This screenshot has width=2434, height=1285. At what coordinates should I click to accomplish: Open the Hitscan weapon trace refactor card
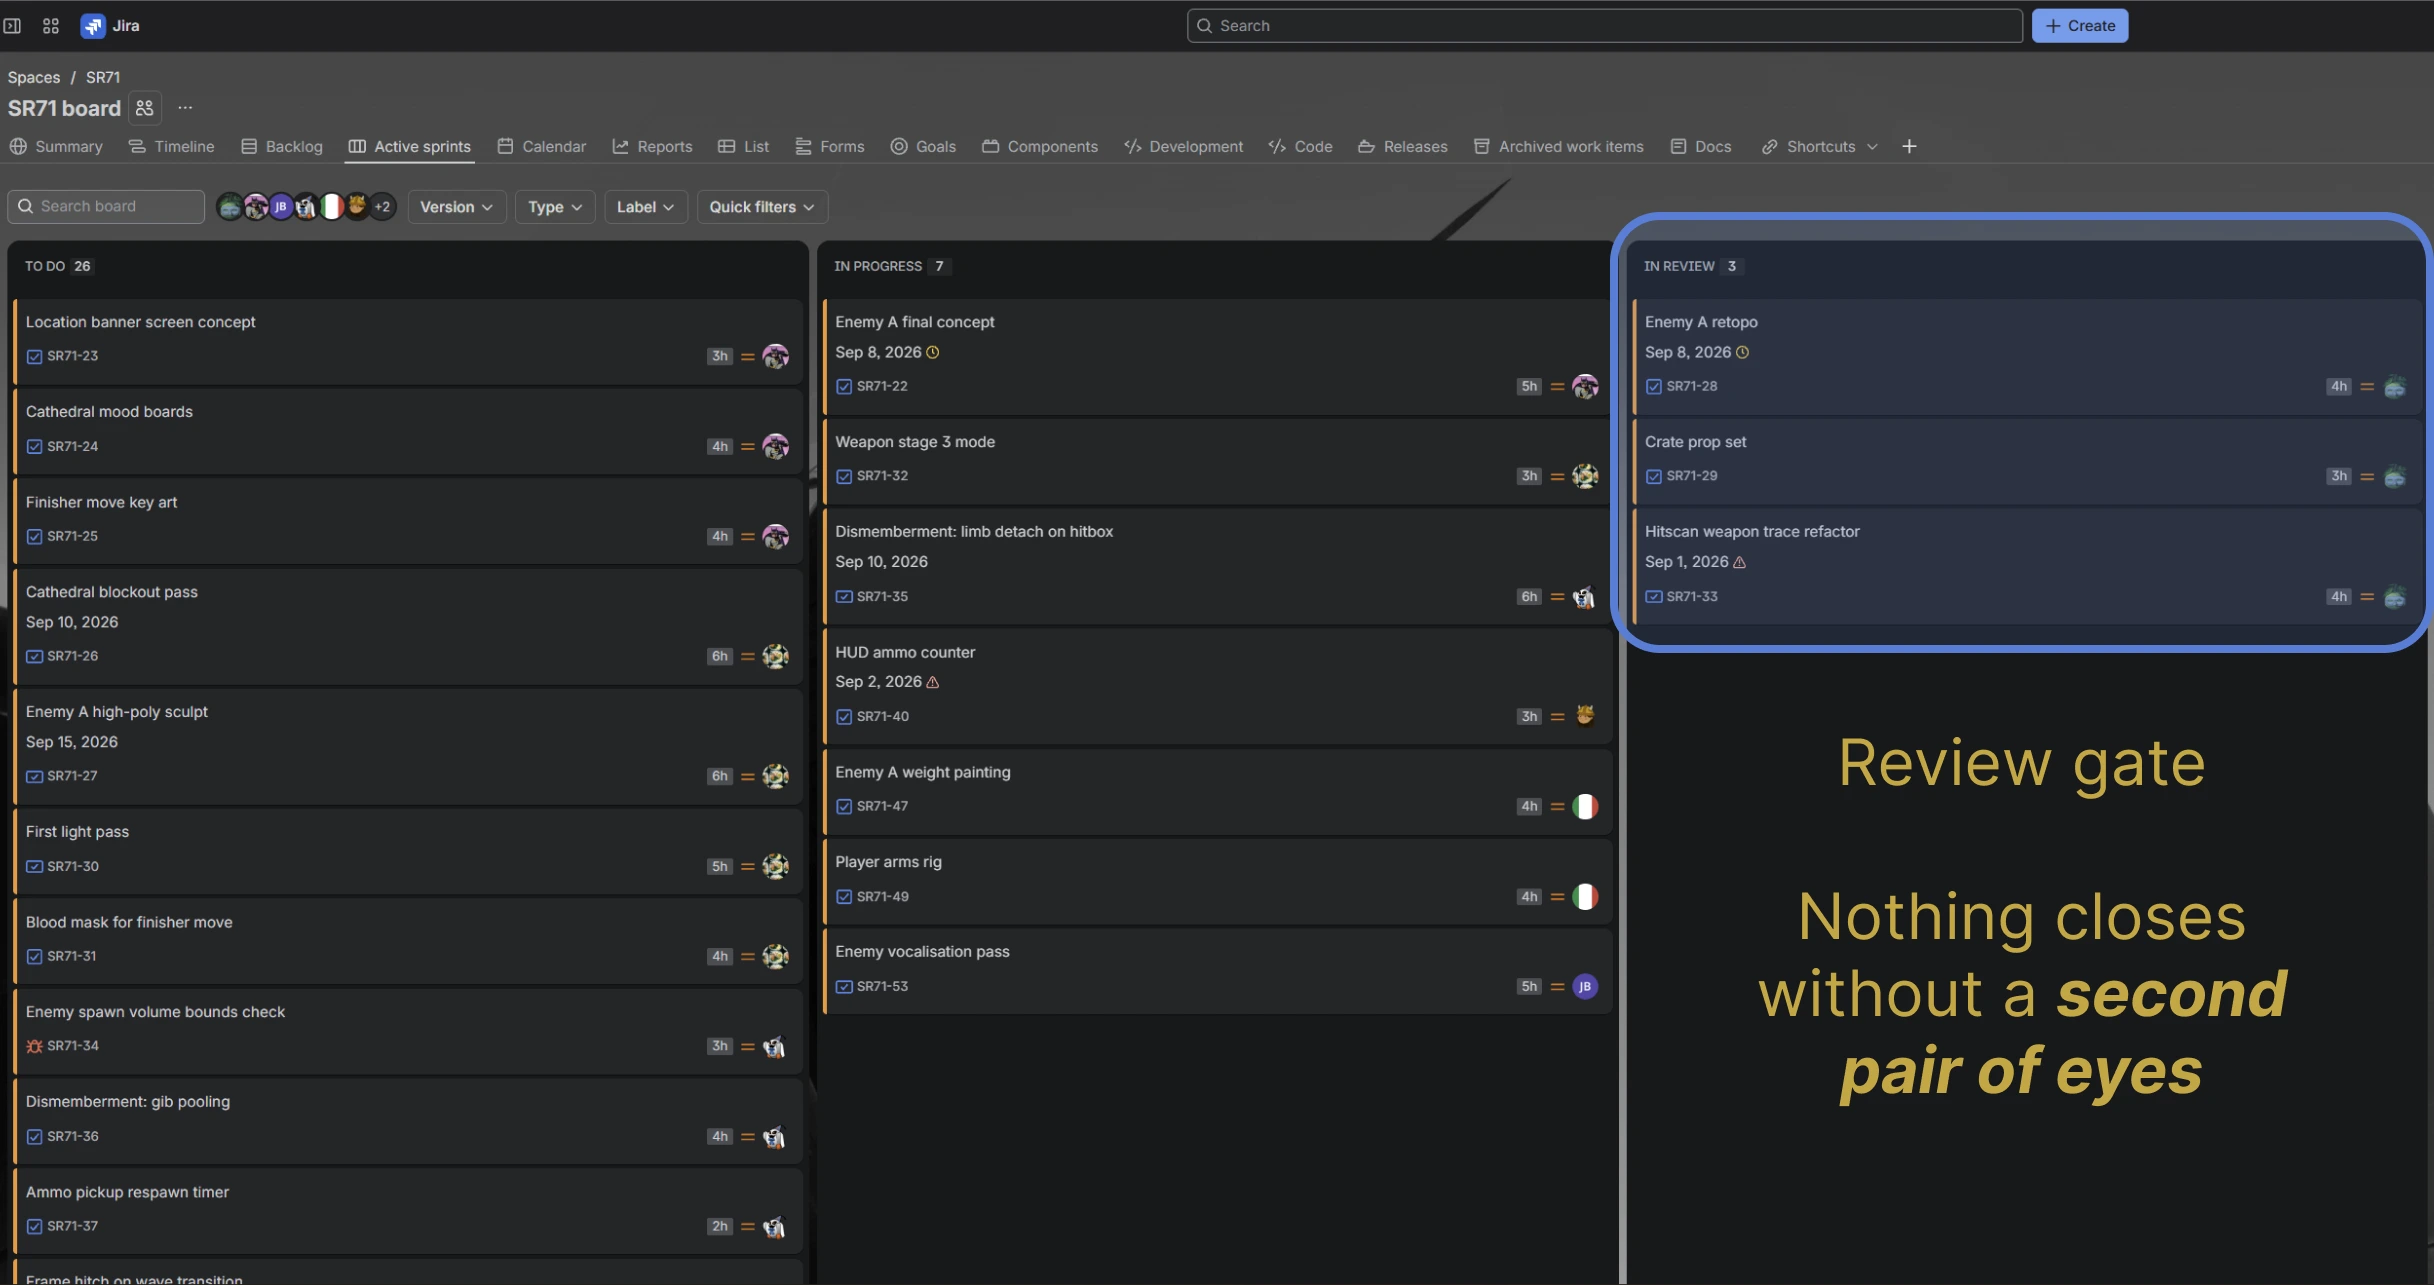[2026, 566]
